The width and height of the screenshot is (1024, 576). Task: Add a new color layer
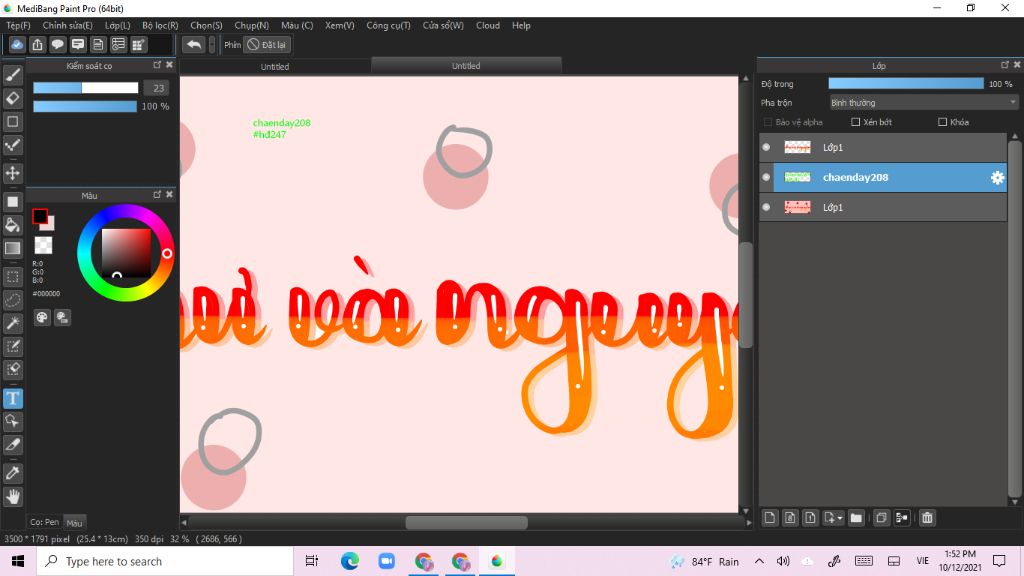click(770, 518)
